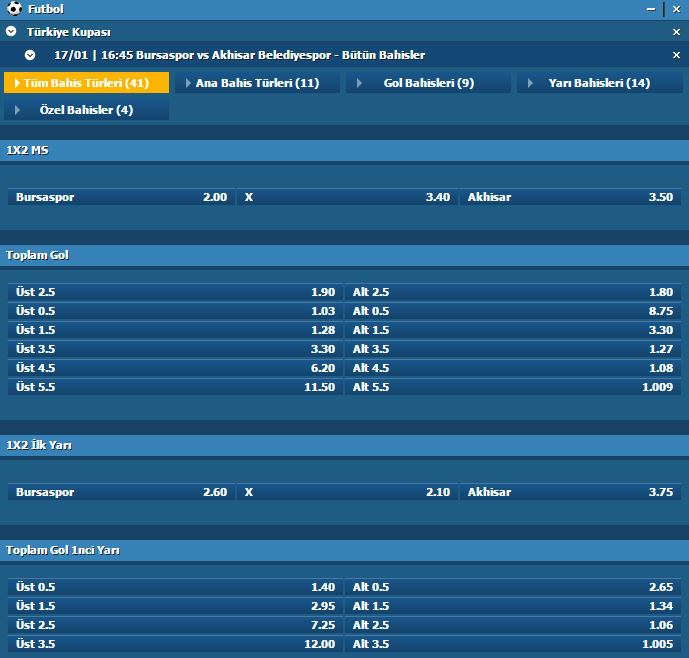Open the Özel Bahisler (4) tab

(86, 110)
